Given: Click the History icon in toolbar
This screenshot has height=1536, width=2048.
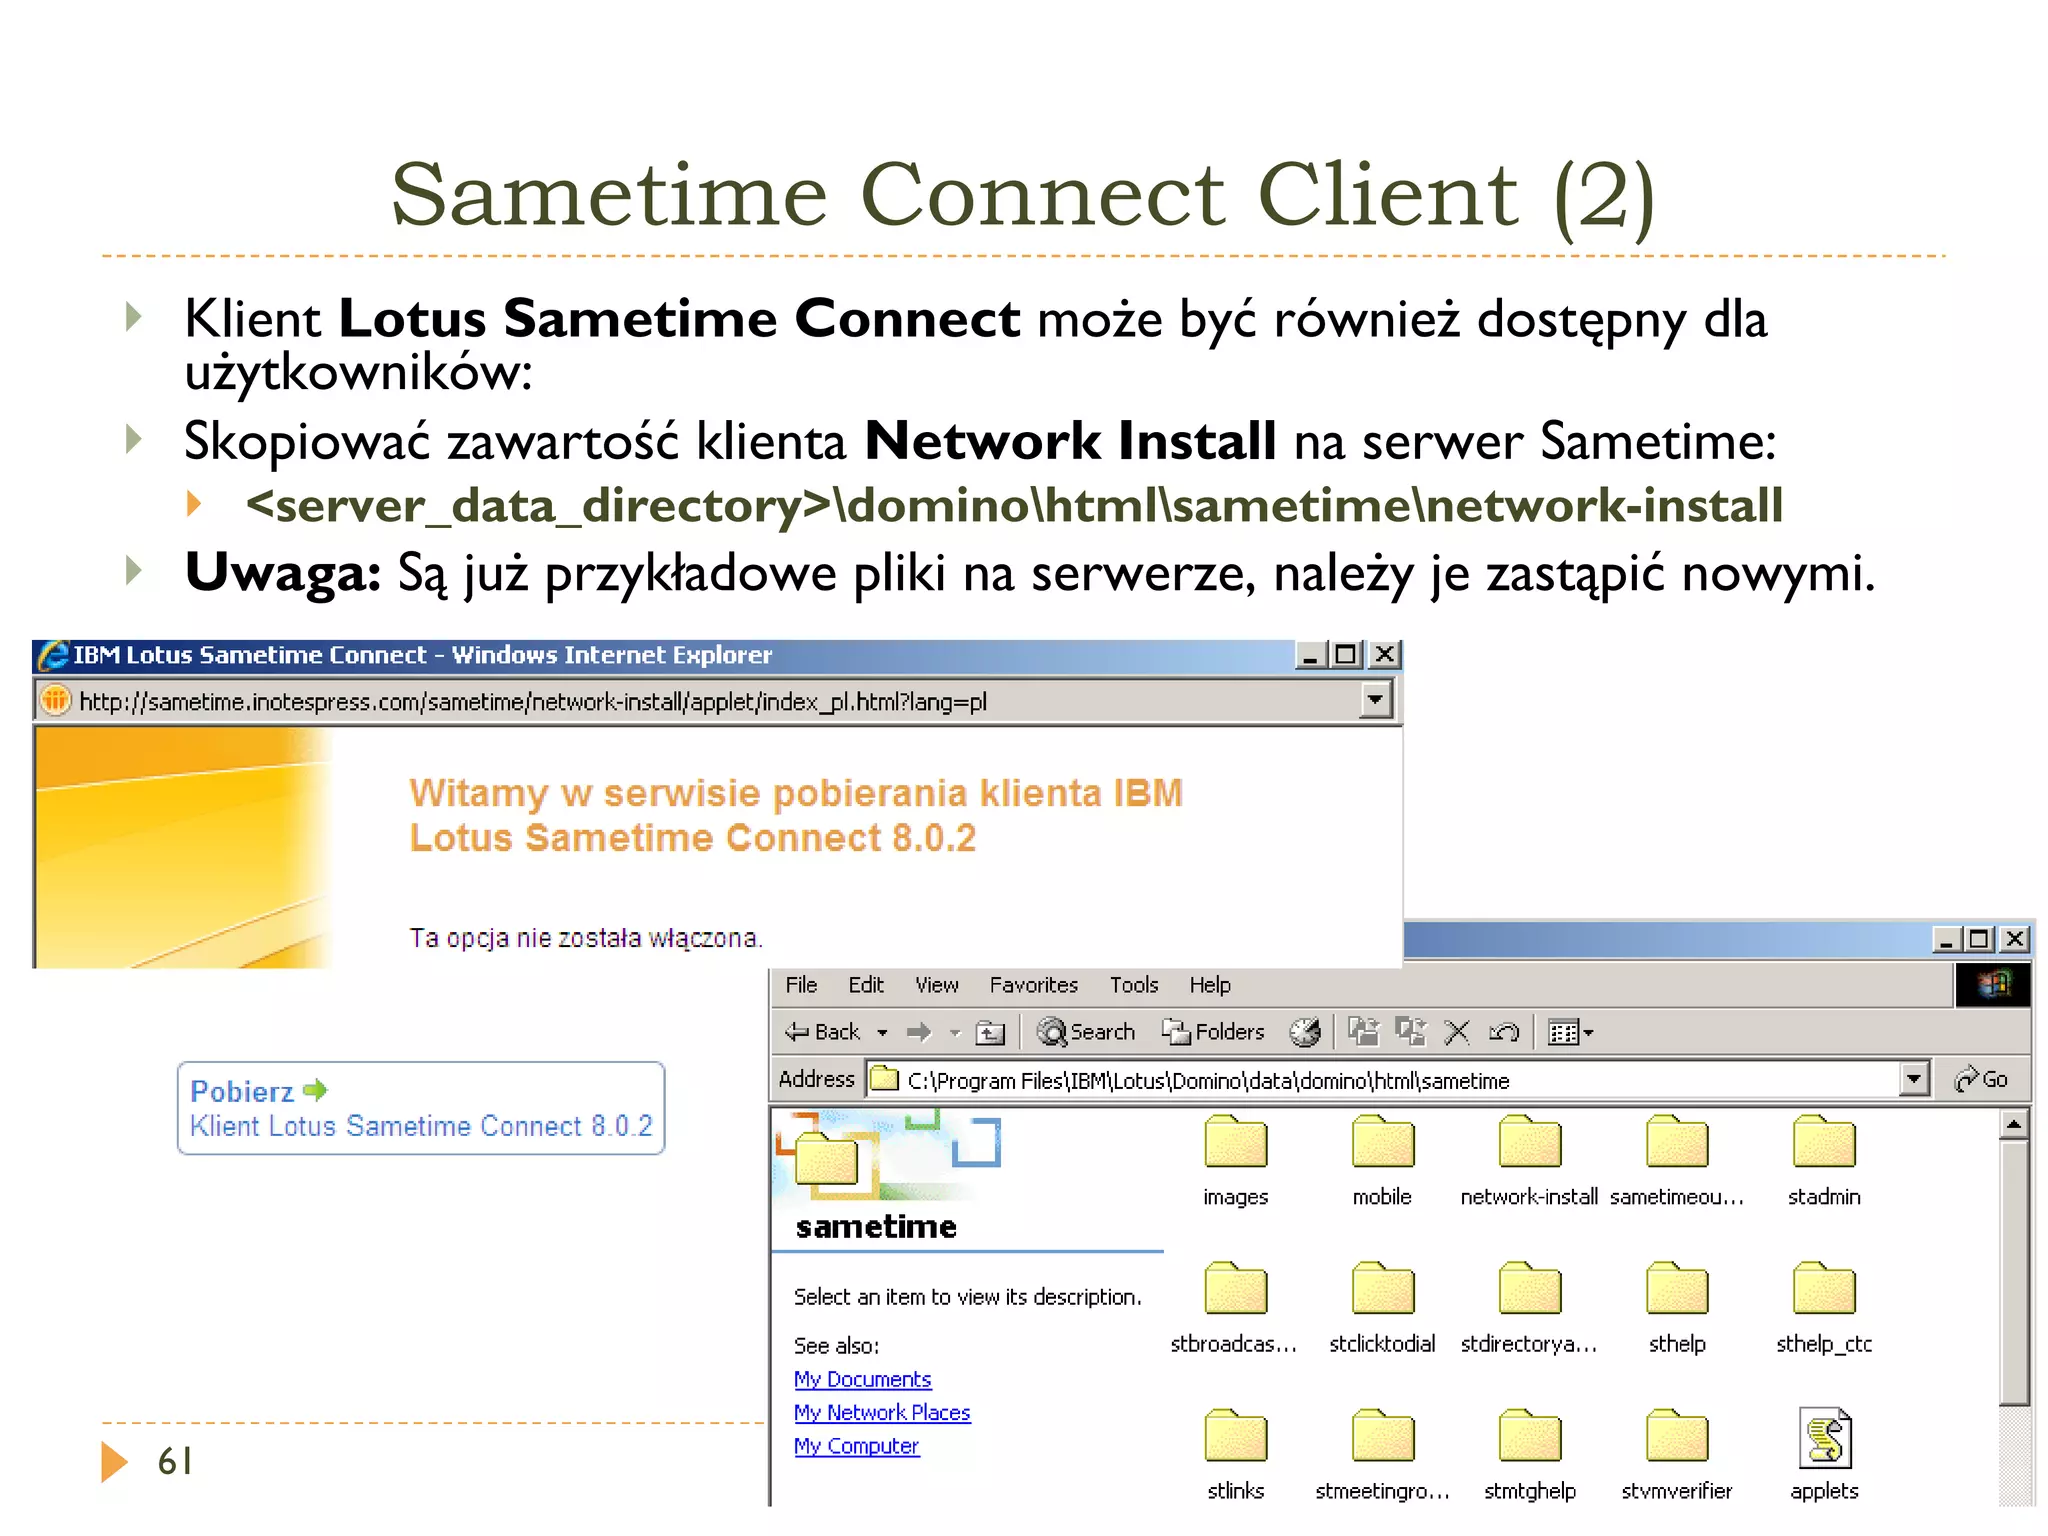Looking at the screenshot, I should click(1305, 1032).
